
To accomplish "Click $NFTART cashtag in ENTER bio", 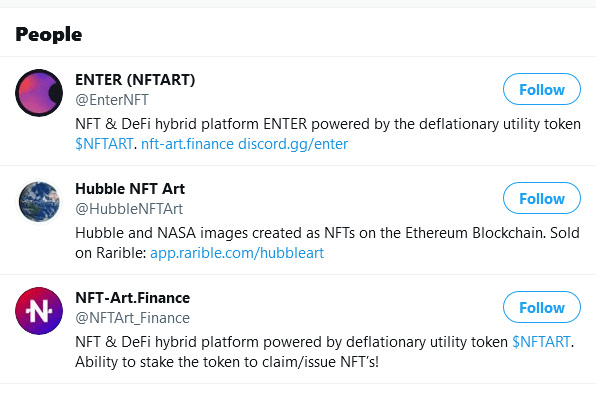I will pos(104,144).
